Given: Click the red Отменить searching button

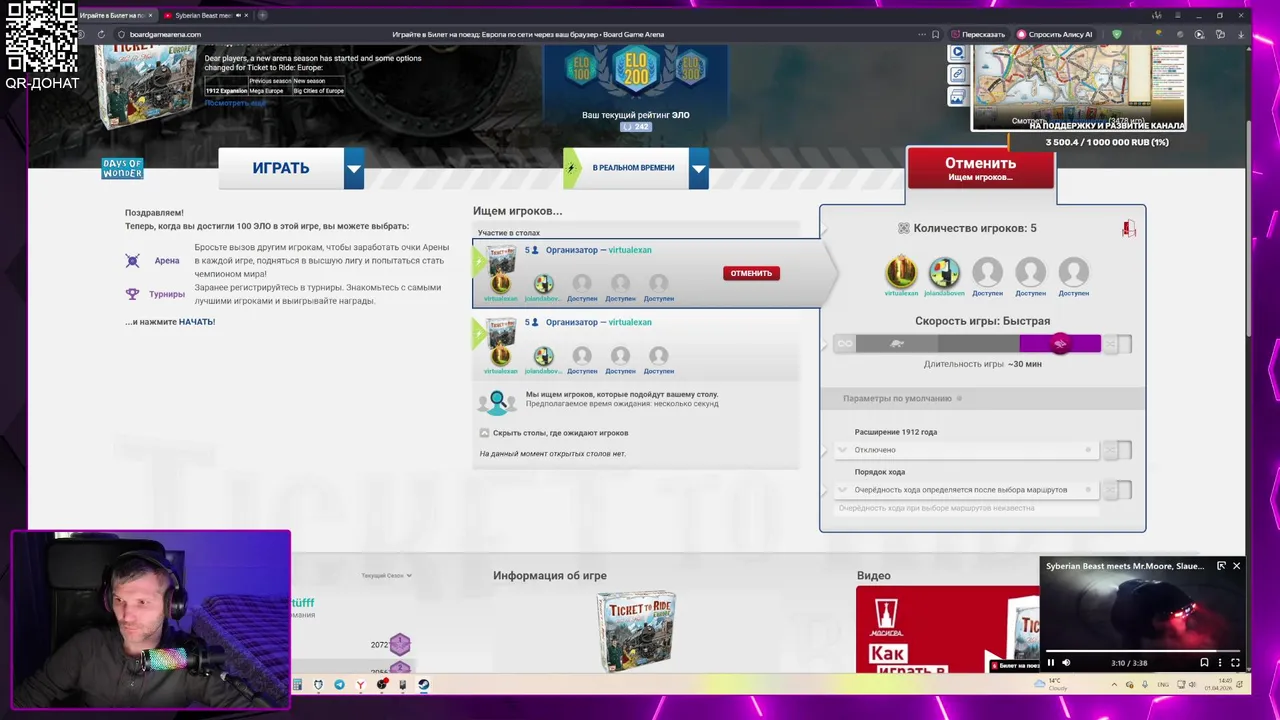Looking at the screenshot, I should tap(980, 168).
